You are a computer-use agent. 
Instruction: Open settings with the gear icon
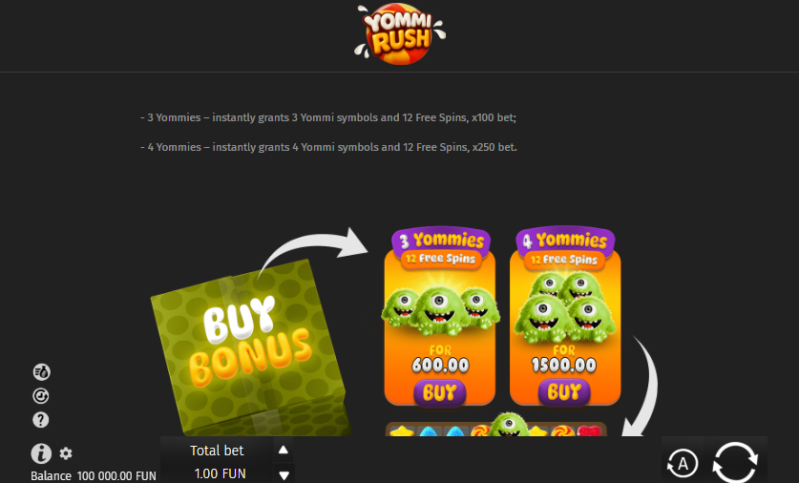(x=66, y=453)
